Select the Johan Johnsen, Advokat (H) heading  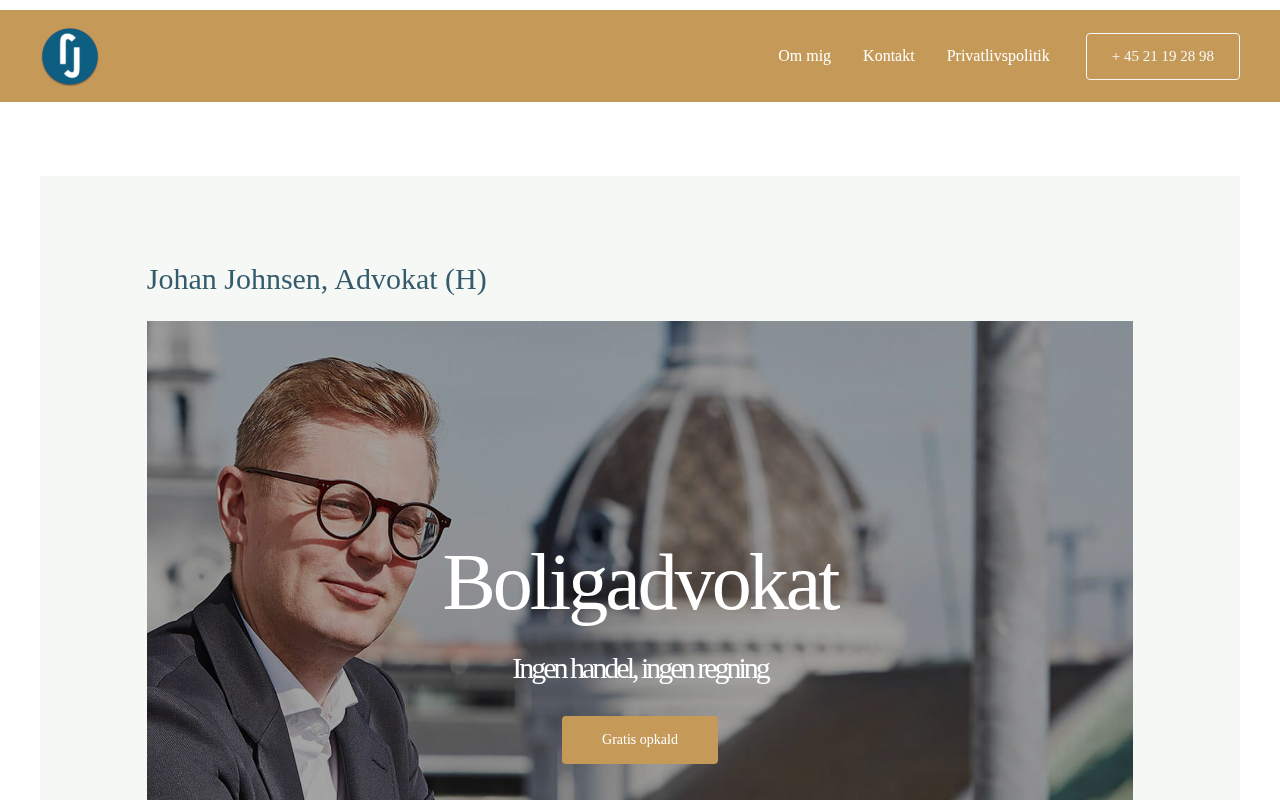pyautogui.click(x=317, y=279)
